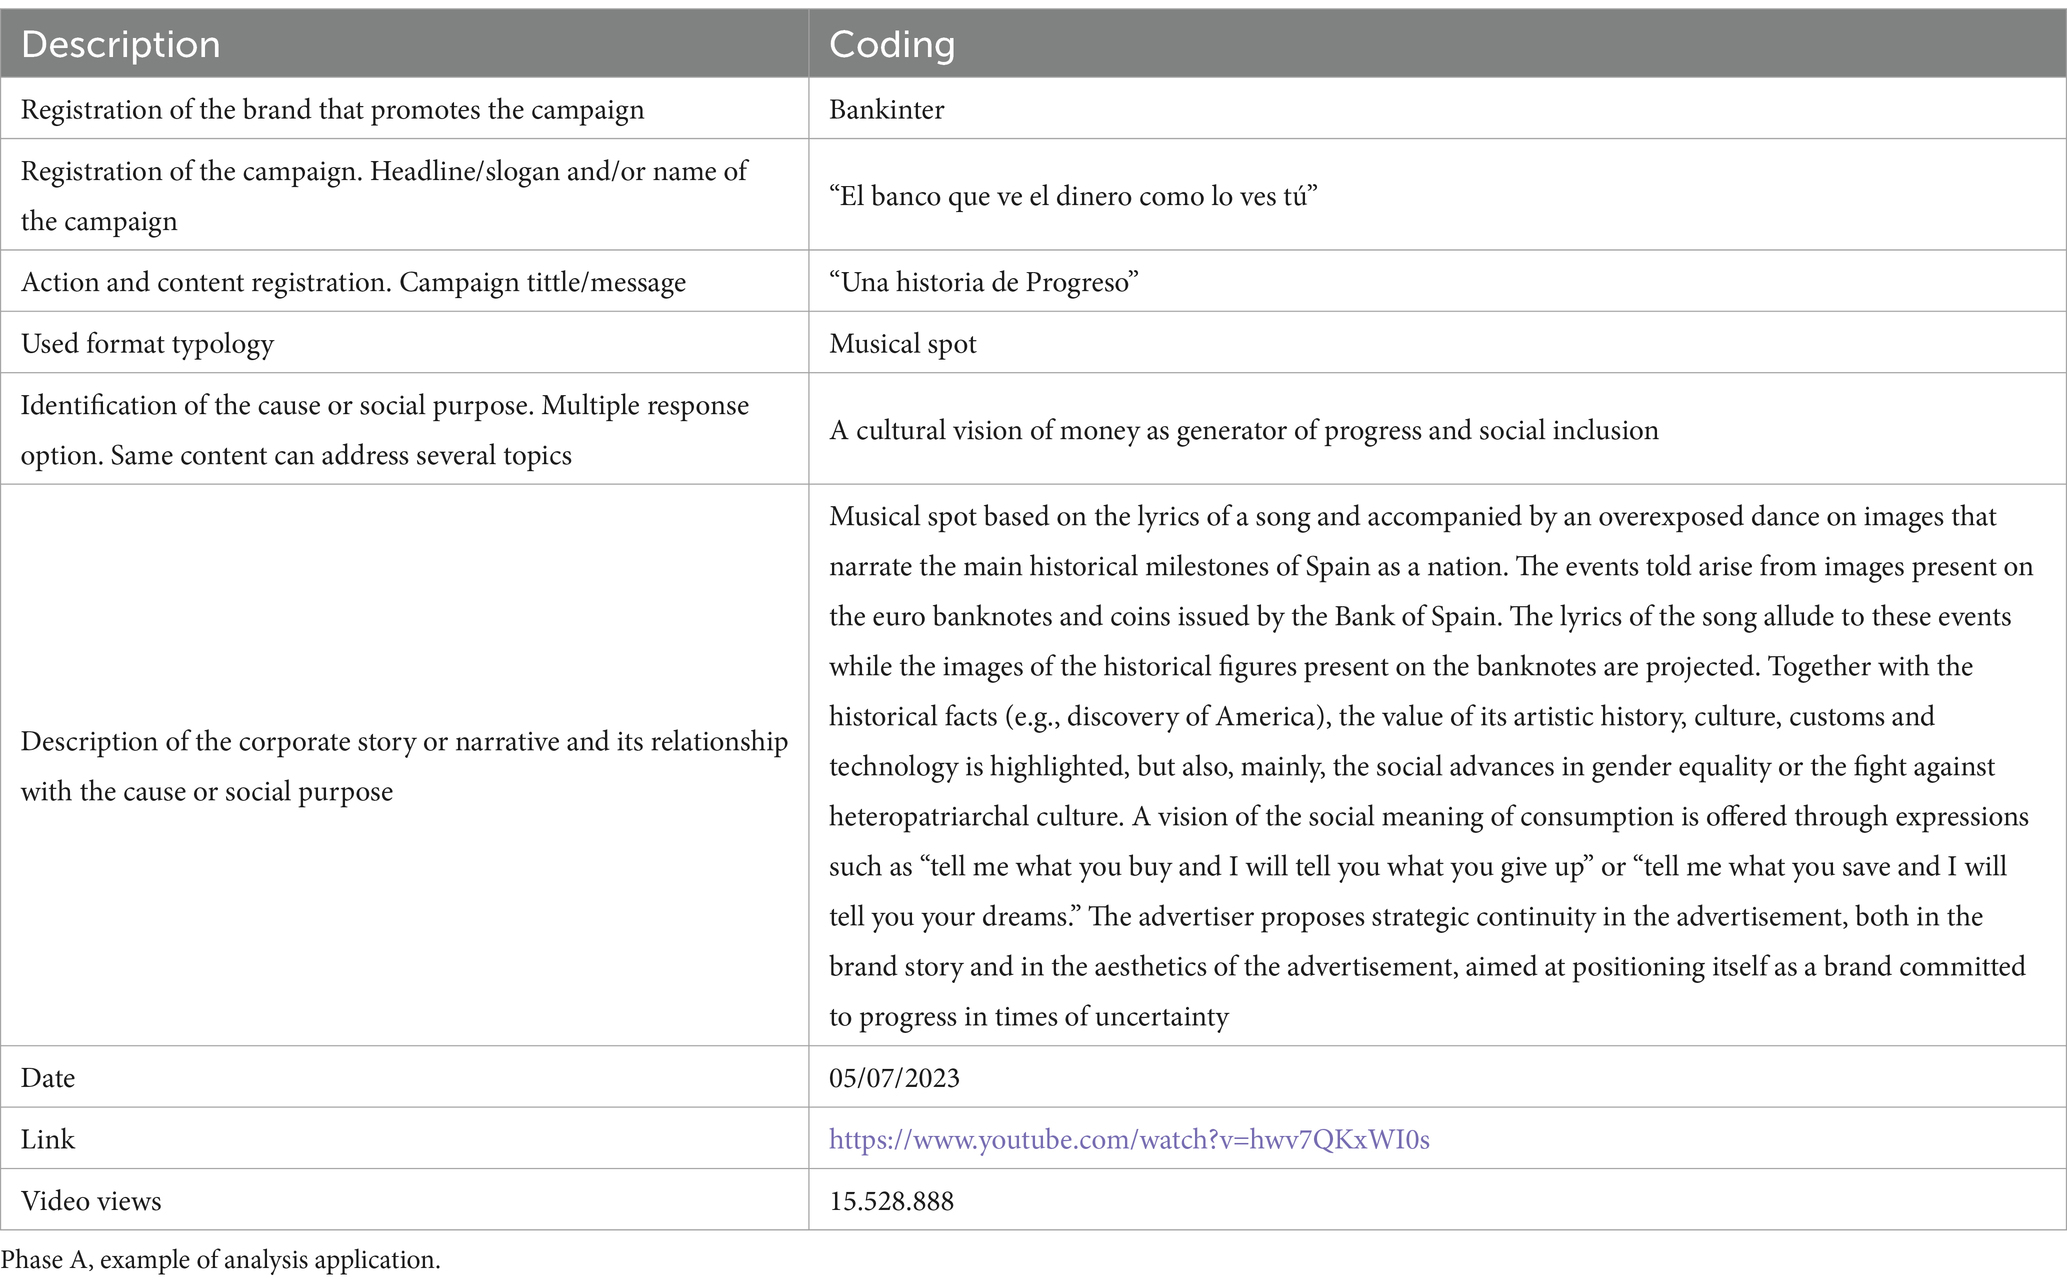Select the 'Una historia de Progreso' cell
This screenshot has width=2067, height=1286.
(1437, 282)
